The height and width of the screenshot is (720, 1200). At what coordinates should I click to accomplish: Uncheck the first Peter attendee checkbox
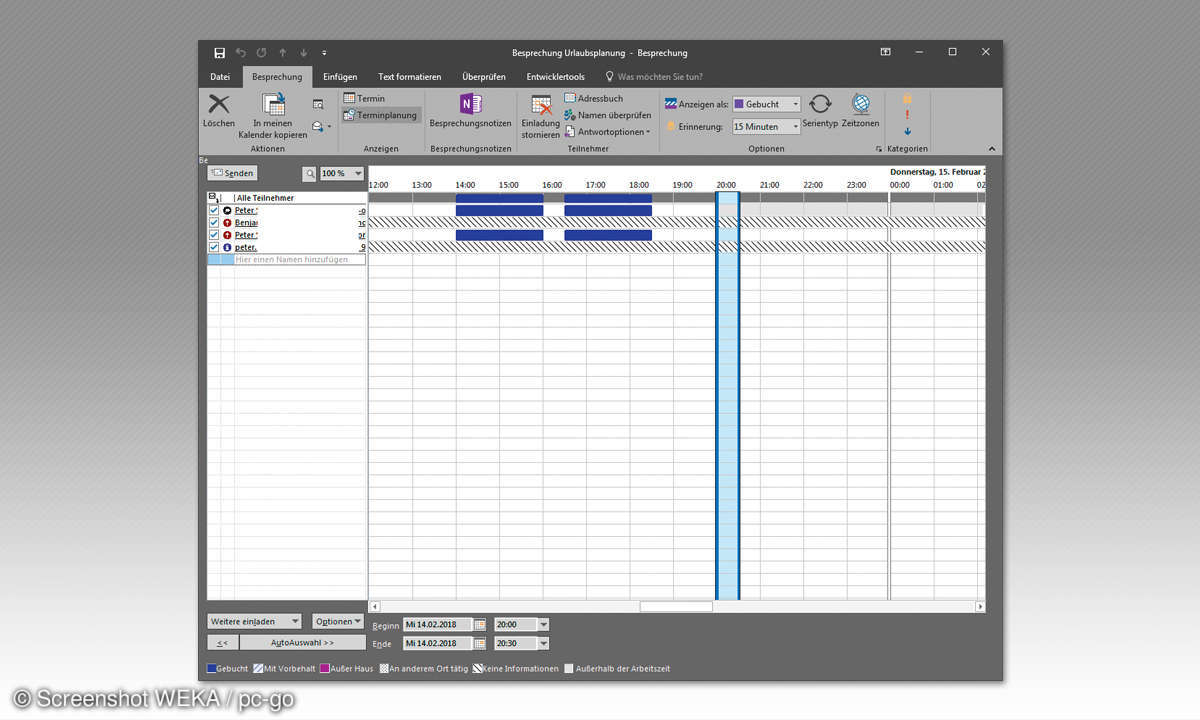pos(214,211)
